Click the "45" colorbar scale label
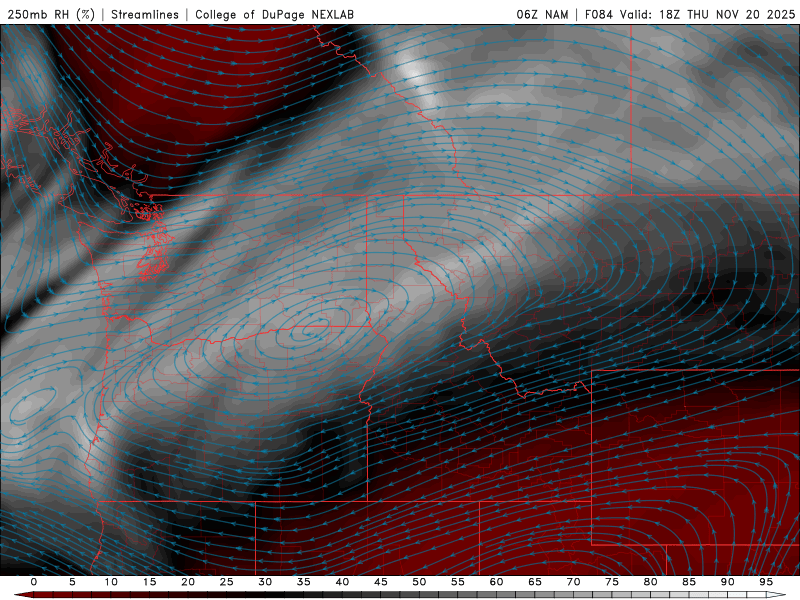The image size is (800, 600). click(381, 582)
